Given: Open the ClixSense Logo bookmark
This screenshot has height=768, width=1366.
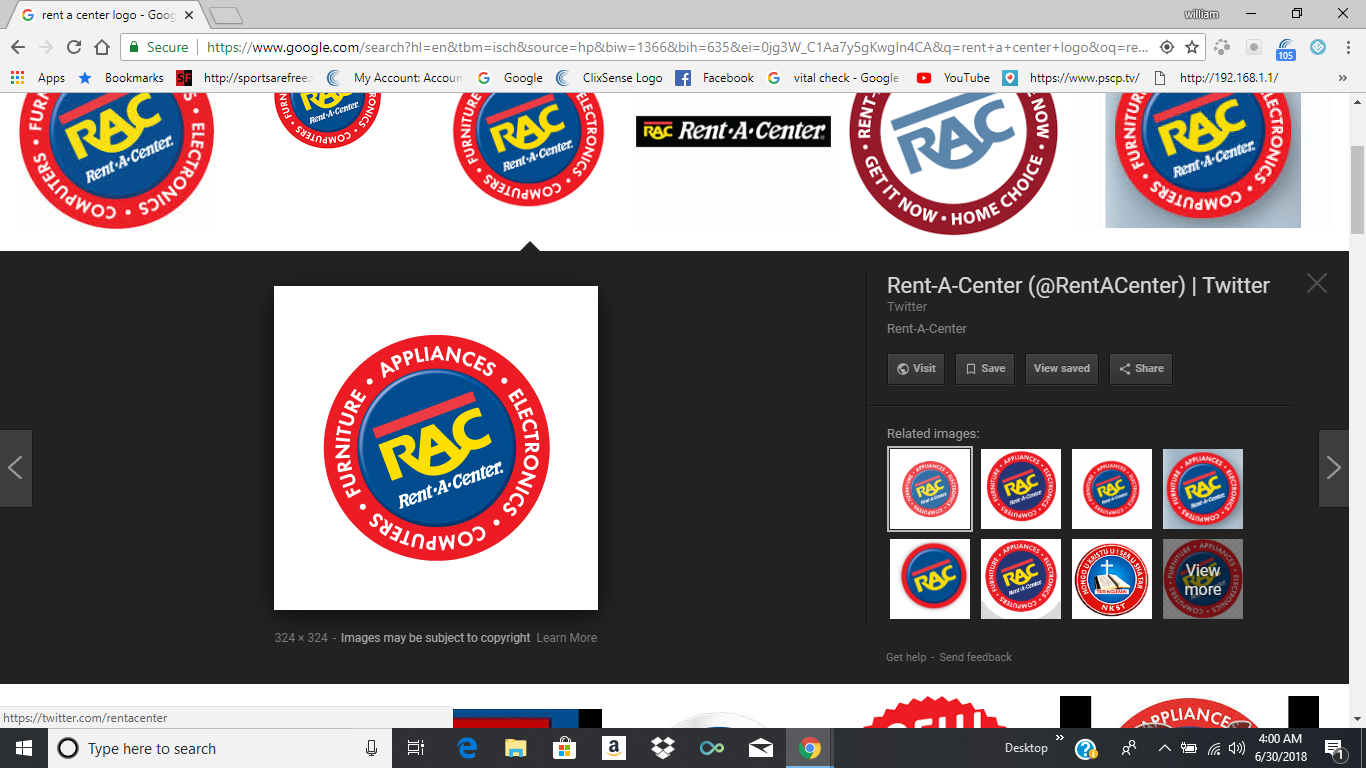Looking at the screenshot, I should point(609,77).
